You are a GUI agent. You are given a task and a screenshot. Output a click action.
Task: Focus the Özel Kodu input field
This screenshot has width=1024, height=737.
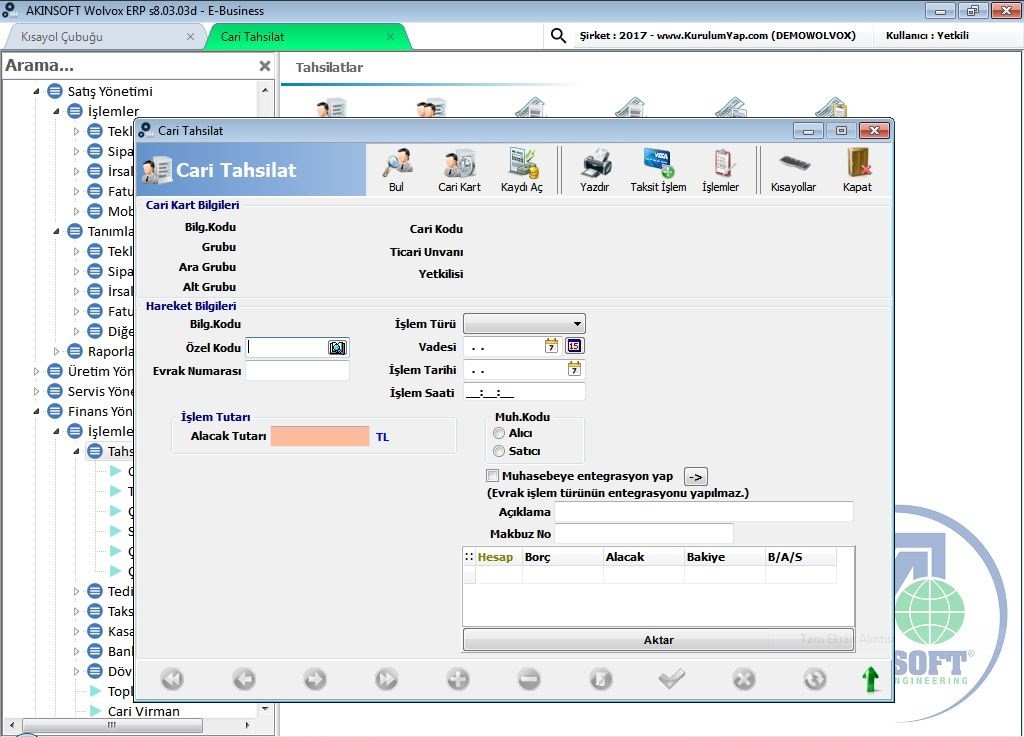coord(287,347)
